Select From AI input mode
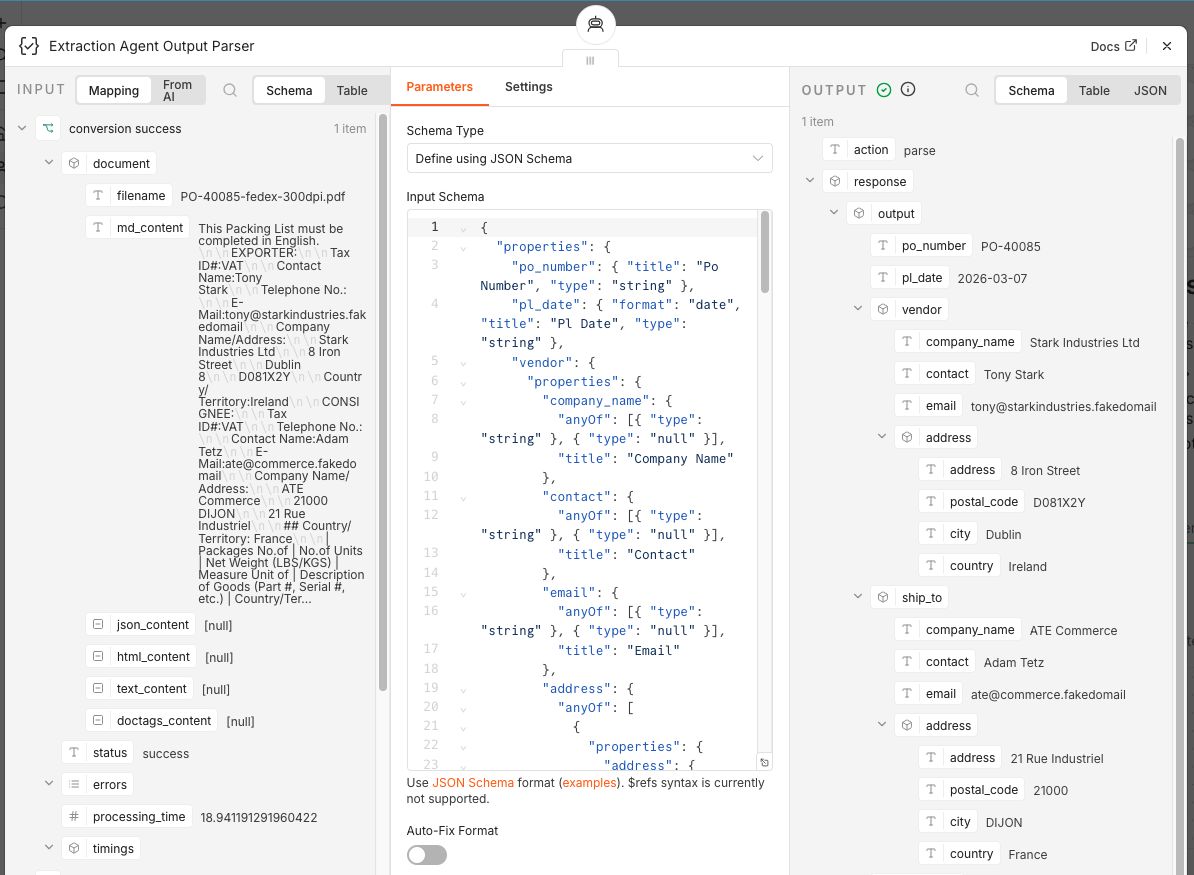 click(x=177, y=91)
